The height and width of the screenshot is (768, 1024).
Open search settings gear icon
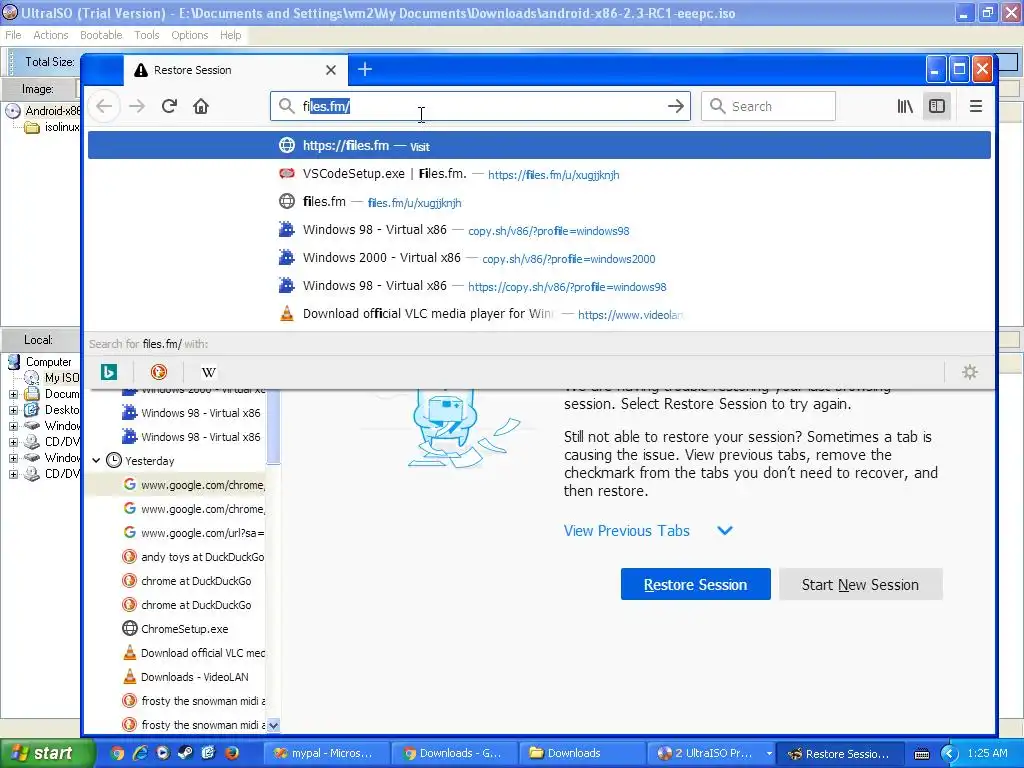[x=970, y=372]
